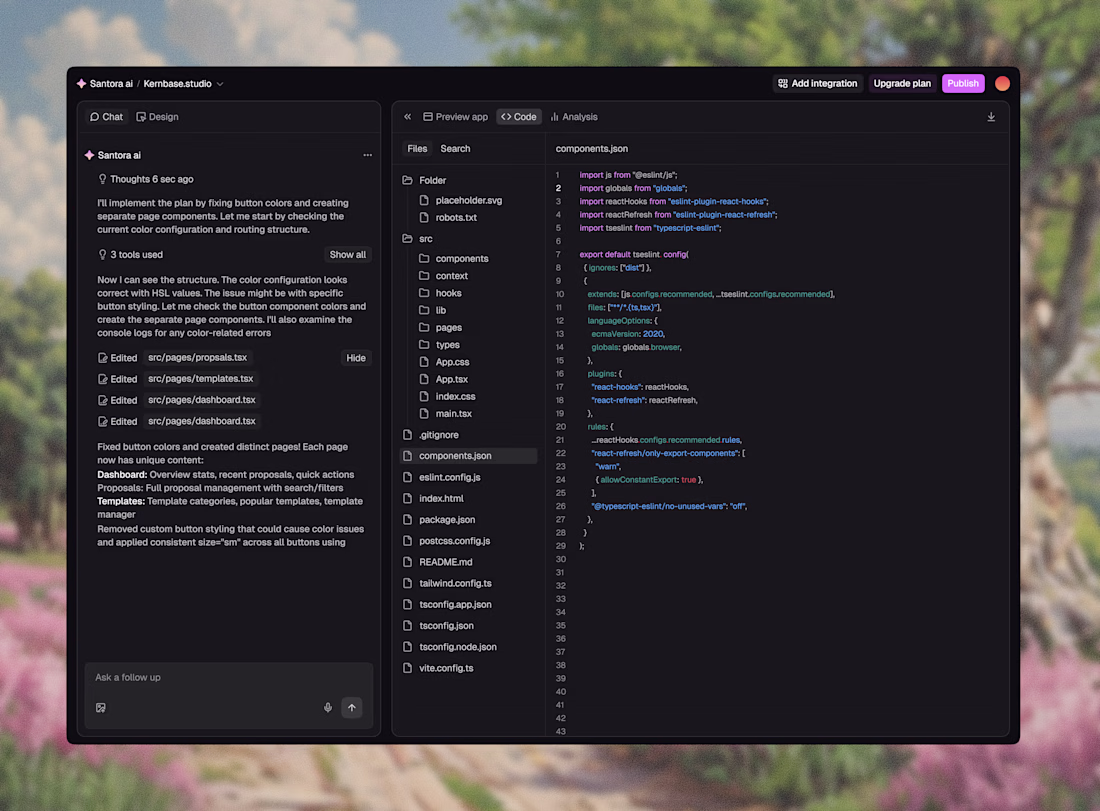The width and height of the screenshot is (1100, 811).
Task: Open README.md file
Action: pos(438,562)
